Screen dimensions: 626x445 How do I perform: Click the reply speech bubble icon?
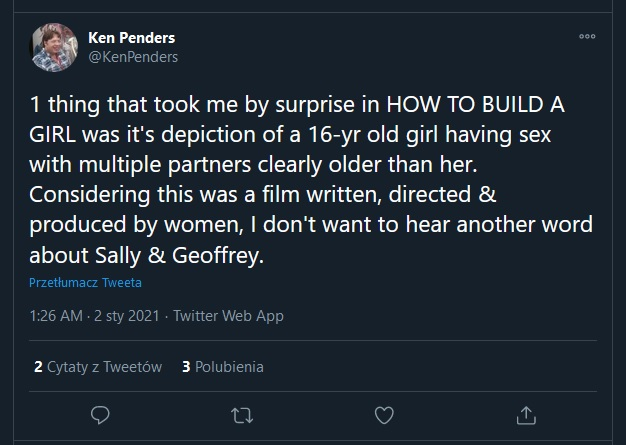click(x=98, y=414)
